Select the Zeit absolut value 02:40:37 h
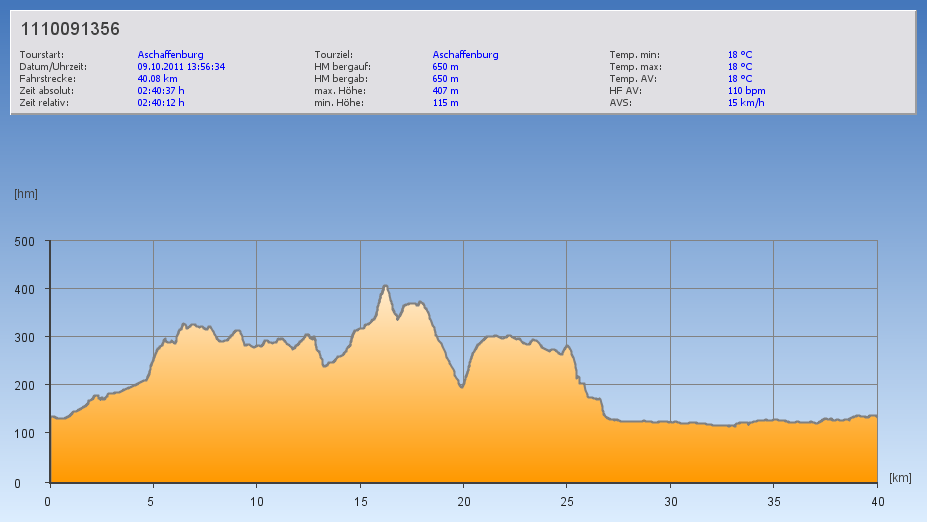 pos(161,91)
